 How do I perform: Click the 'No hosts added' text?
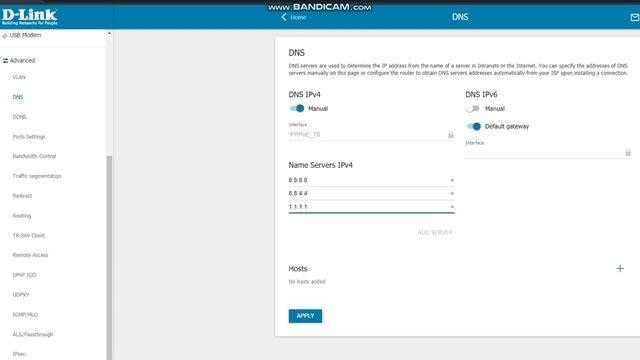click(x=307, y=282)
